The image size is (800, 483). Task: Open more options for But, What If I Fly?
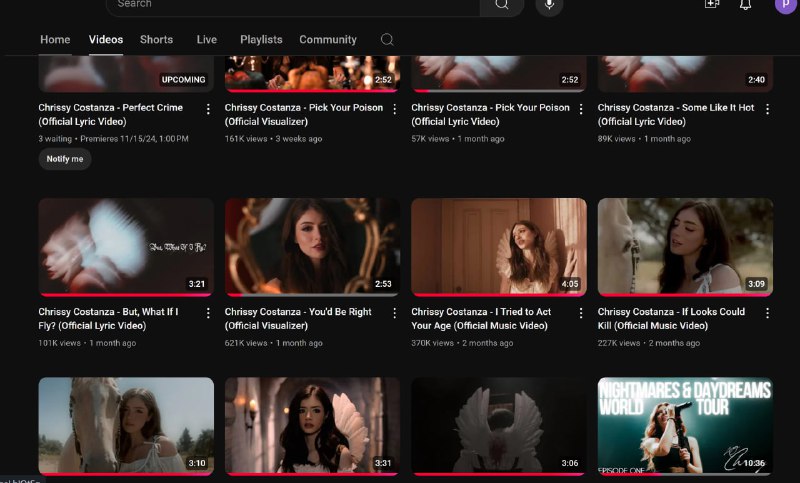click(208, 313)
